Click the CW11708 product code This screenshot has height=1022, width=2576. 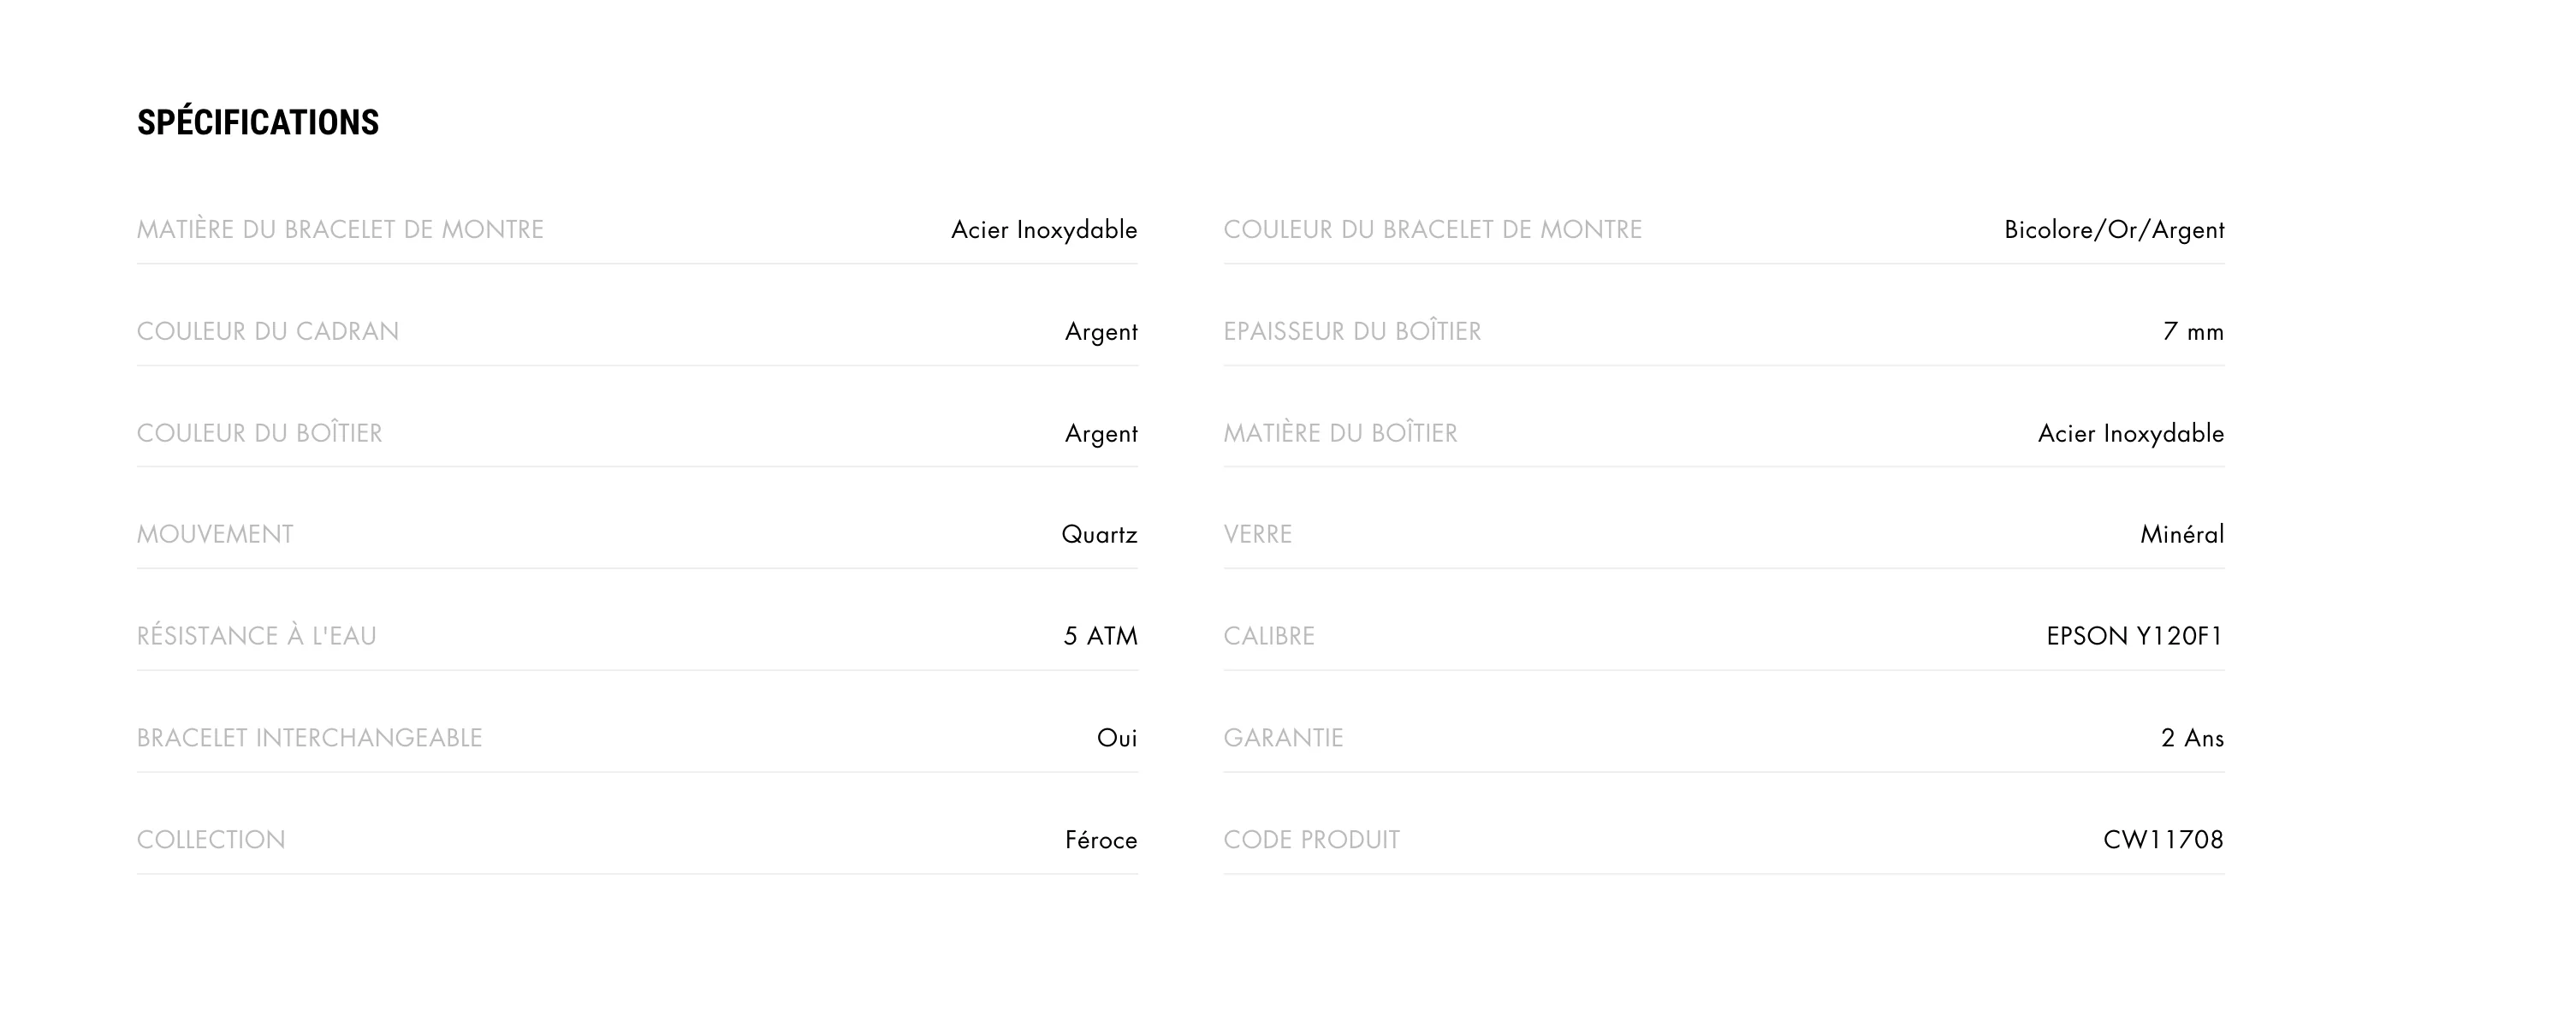coord(2163,840)
